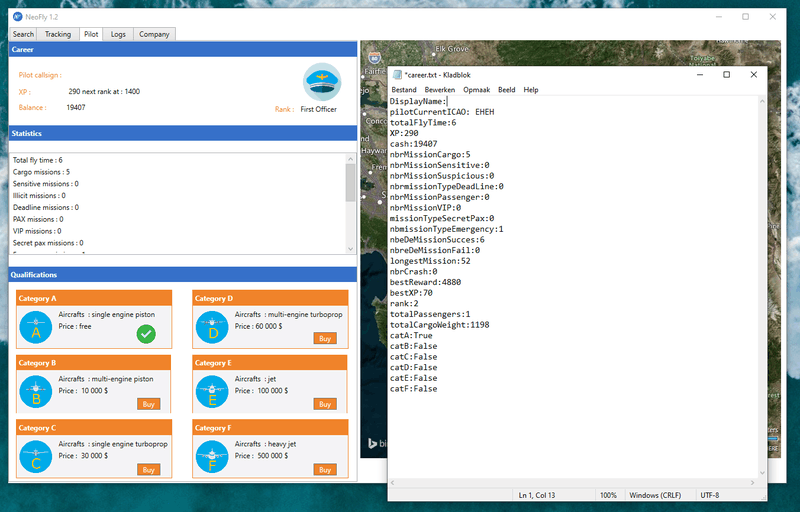Click the Category F plane icon
800x512 pixels.
pos(212,457)
